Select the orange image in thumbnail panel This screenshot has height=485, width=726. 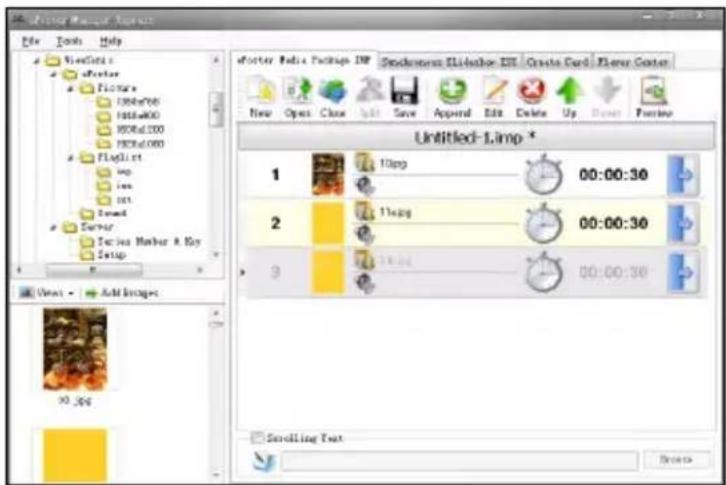coord(75,456)
